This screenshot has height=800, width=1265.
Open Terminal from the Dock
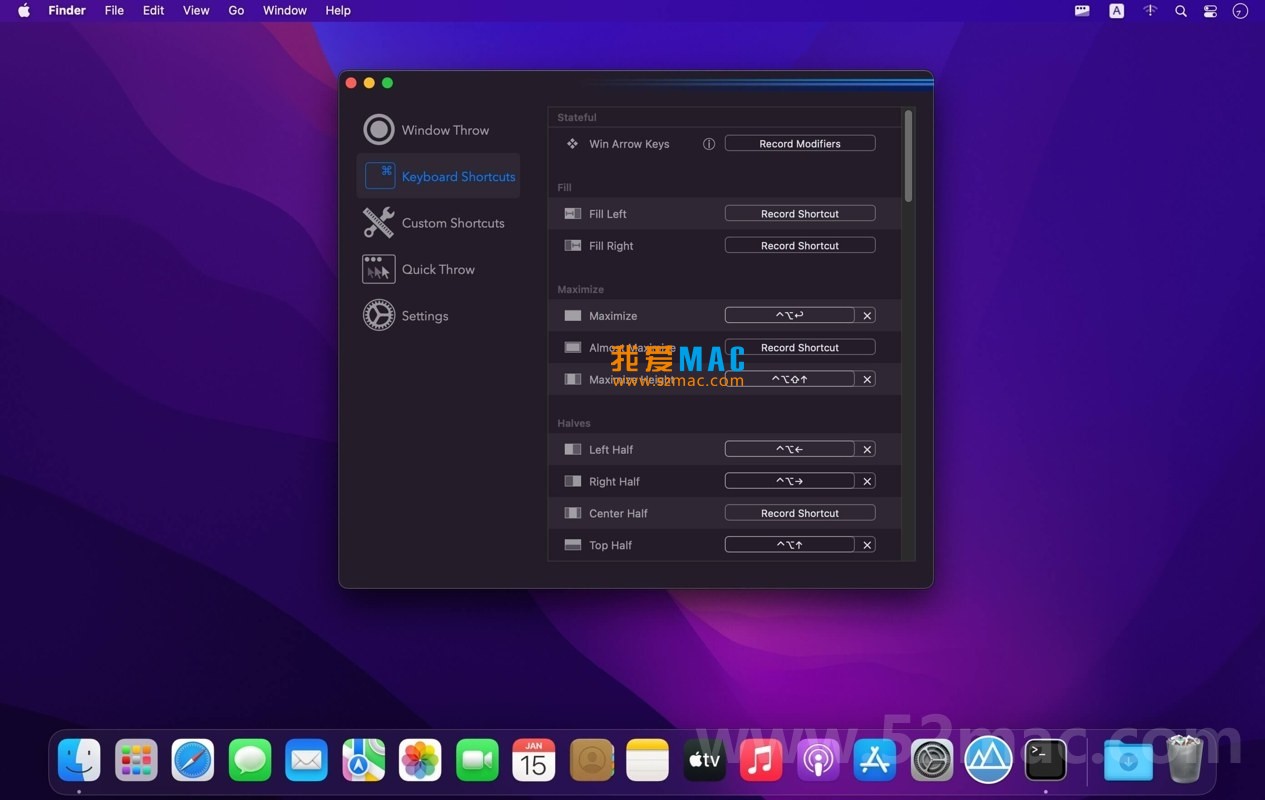coord(1045,760)
